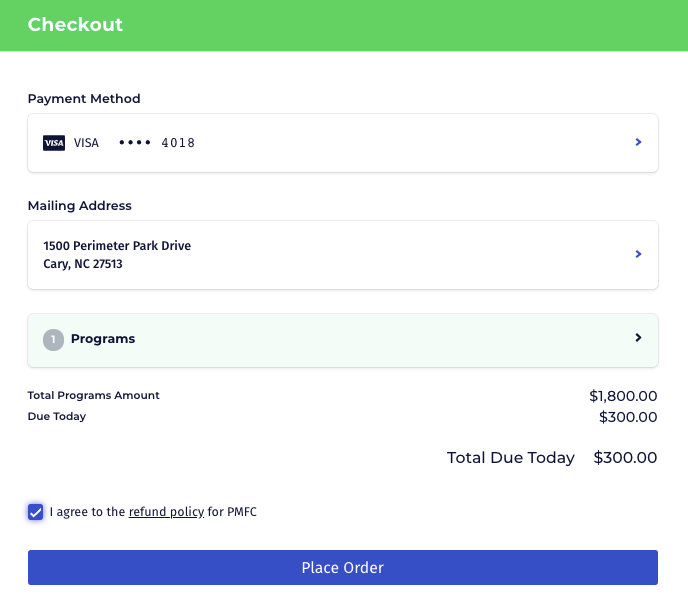Open the refund policy link
This screenshot has height=607, width=688.
coord(166,512)
